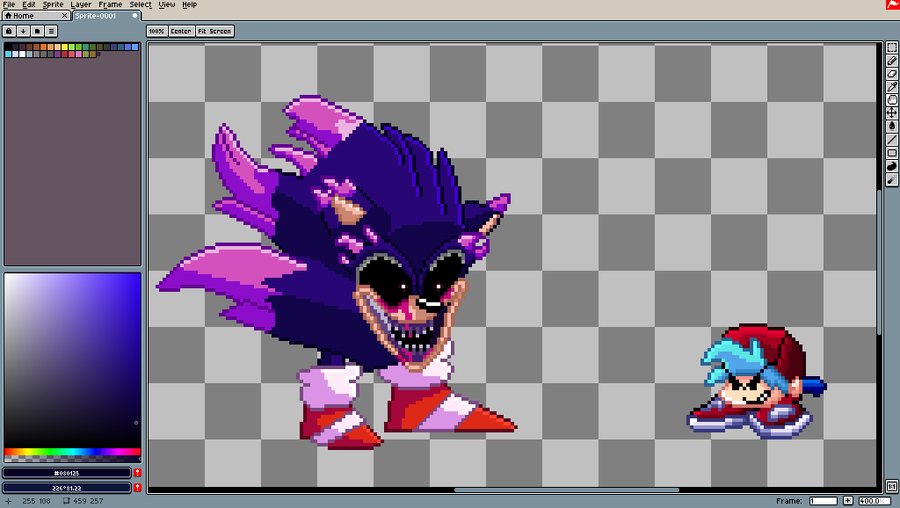
Task: Click the foreground color hex field #000125
Action: 67,473
